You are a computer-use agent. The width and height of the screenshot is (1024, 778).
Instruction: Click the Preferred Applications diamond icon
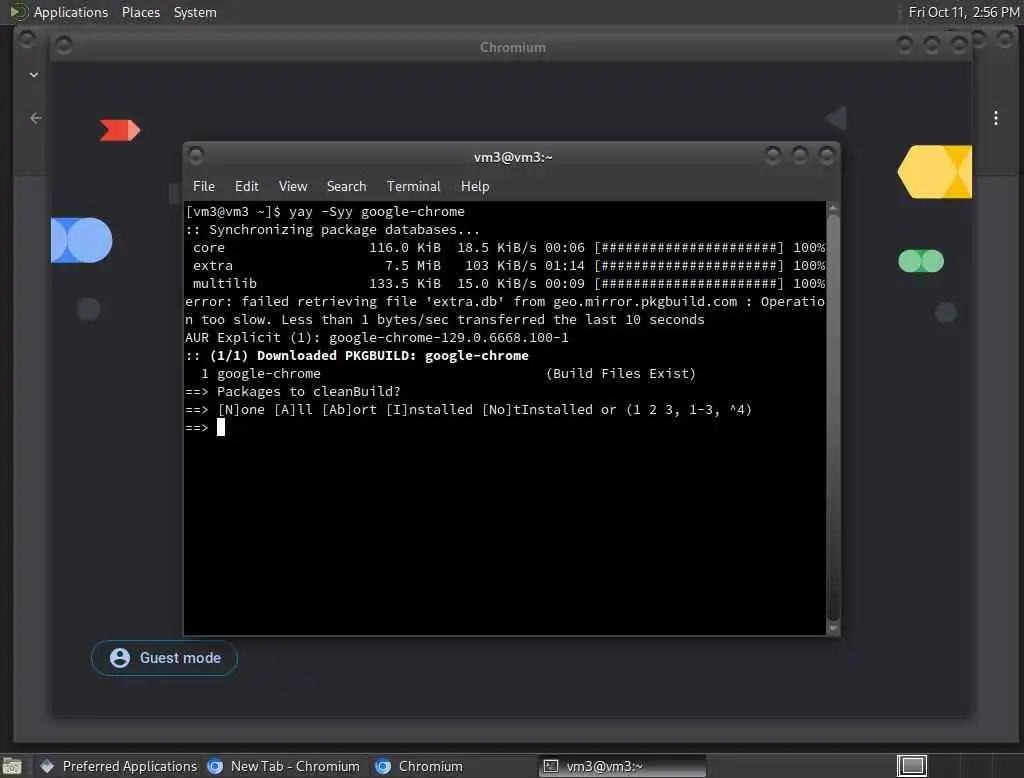pyautogui.click(x=47, y=766)
